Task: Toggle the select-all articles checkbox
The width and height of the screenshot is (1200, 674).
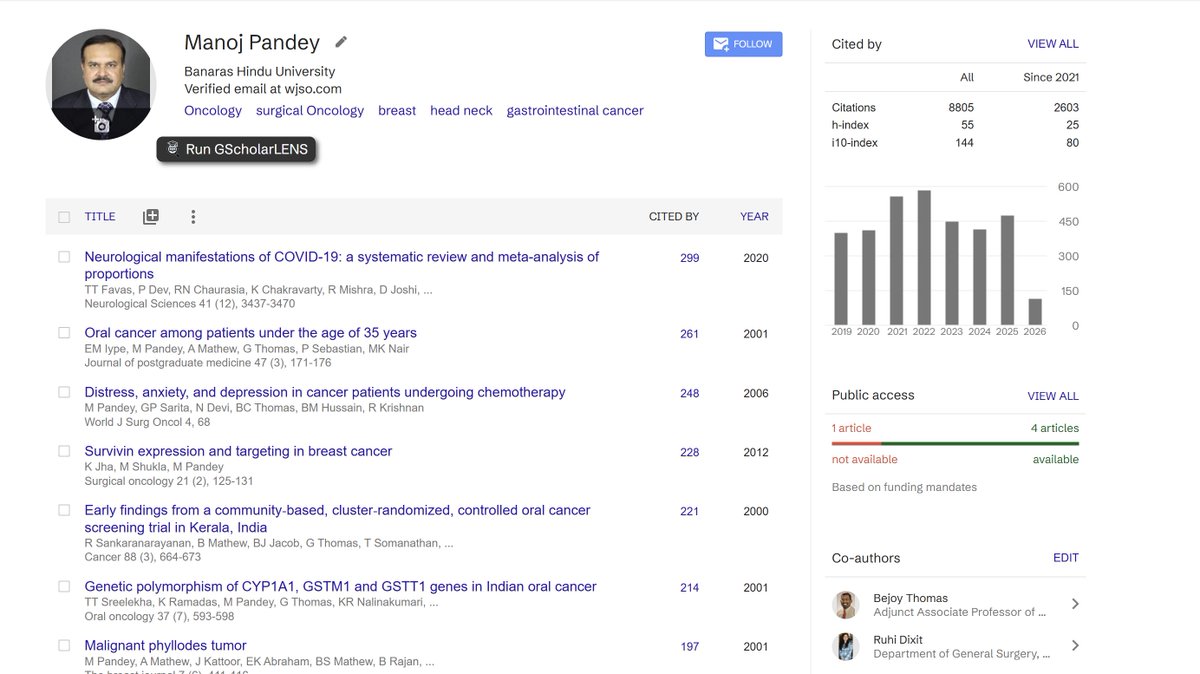Action: (64, 217)
